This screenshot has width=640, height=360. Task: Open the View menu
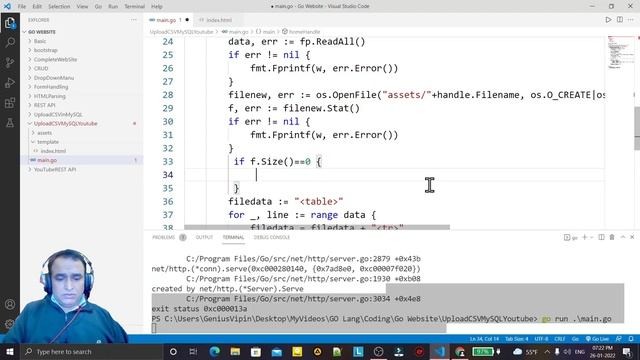point(82,7)
